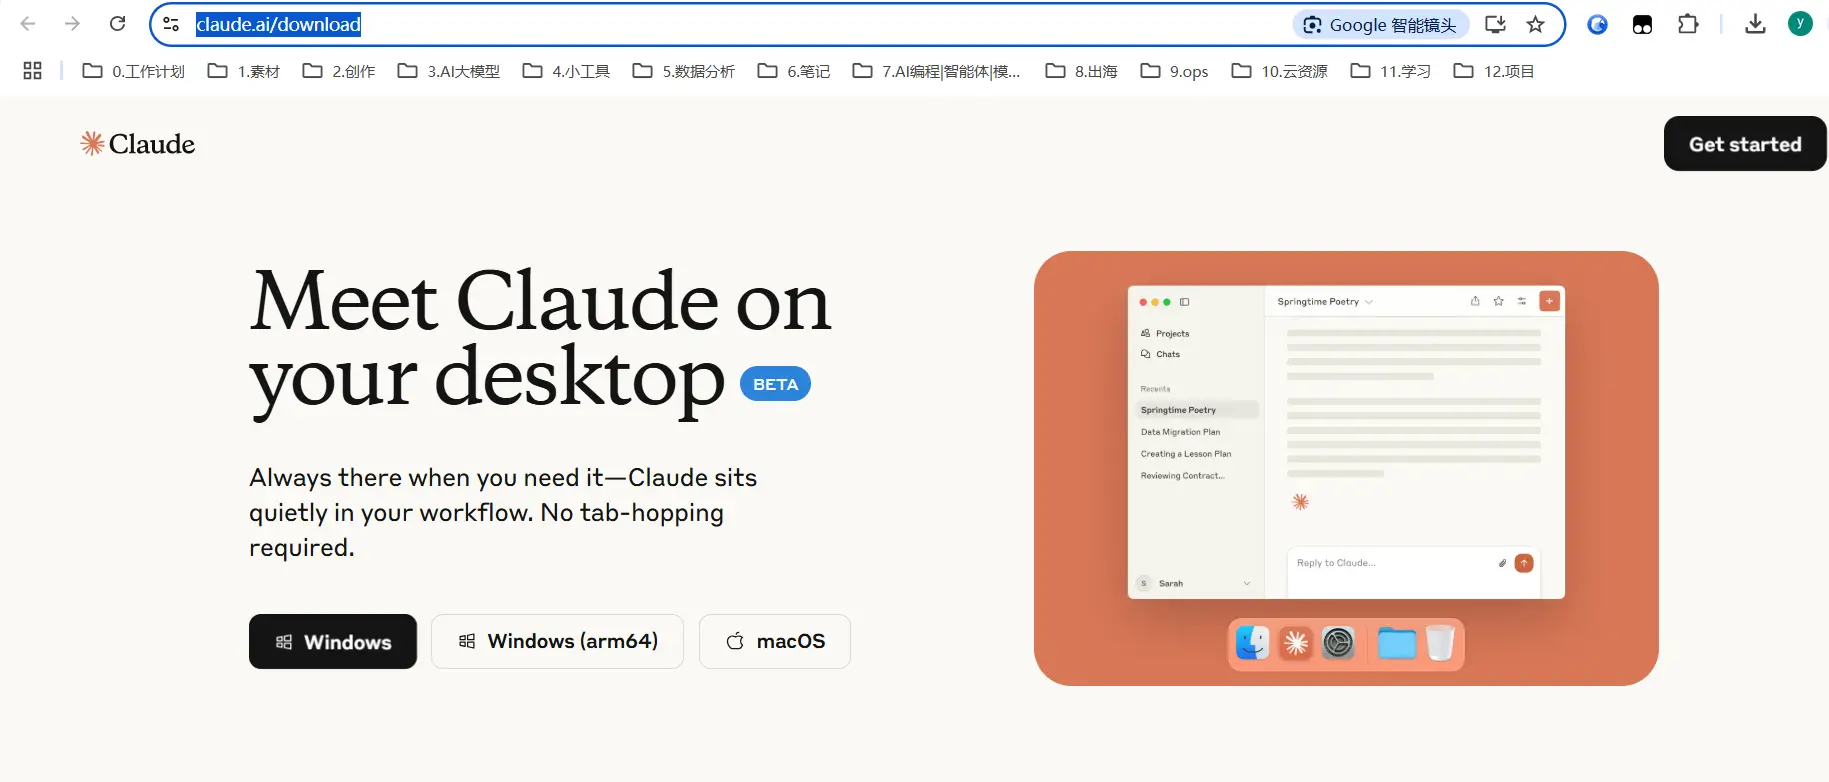Click orange plus new chat button in preview
Viewport: 1829px width, 782px height.
click(x=1549, y=301)
